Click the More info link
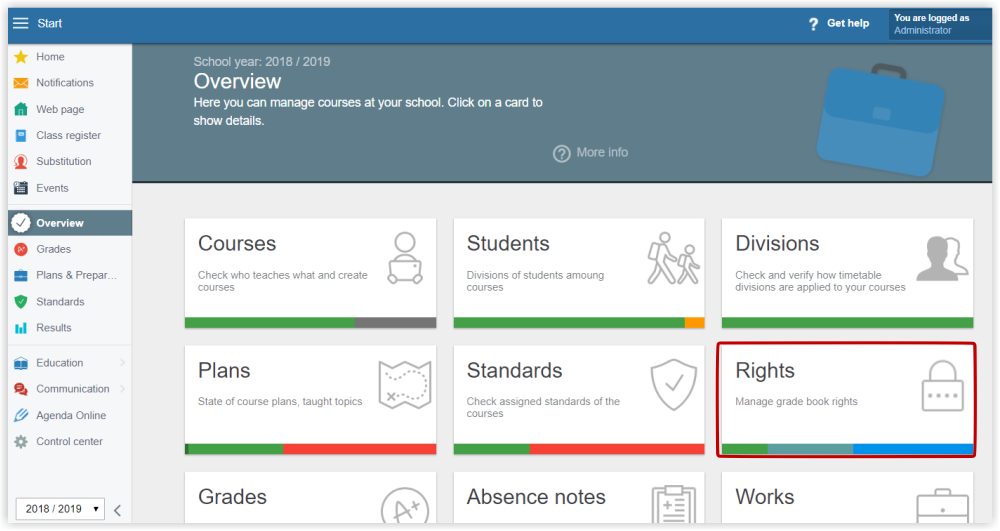This screenshot has height=531, width=1000. coord(602,153)
